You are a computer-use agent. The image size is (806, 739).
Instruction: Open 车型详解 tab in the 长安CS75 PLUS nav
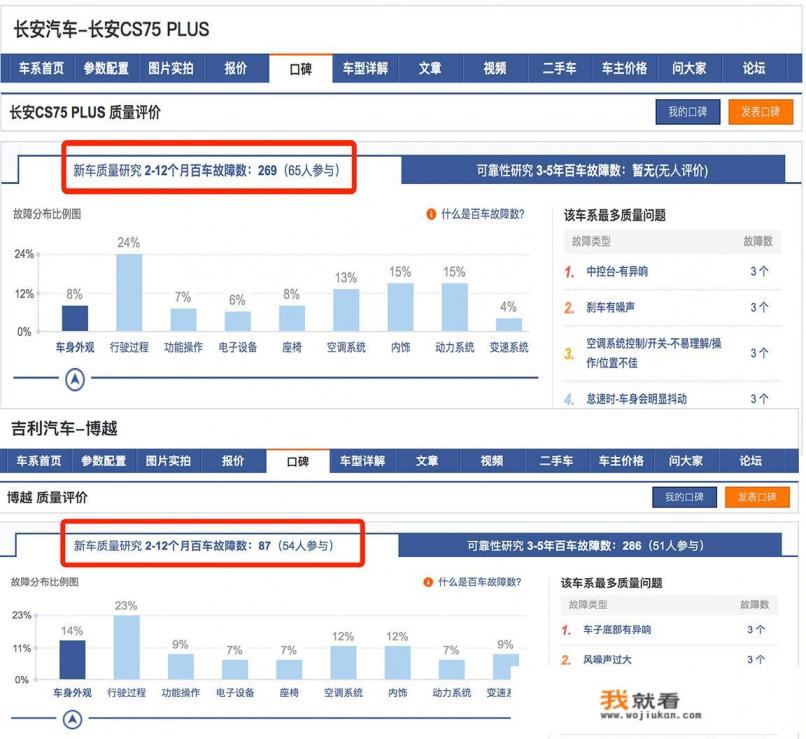[365, 68]
